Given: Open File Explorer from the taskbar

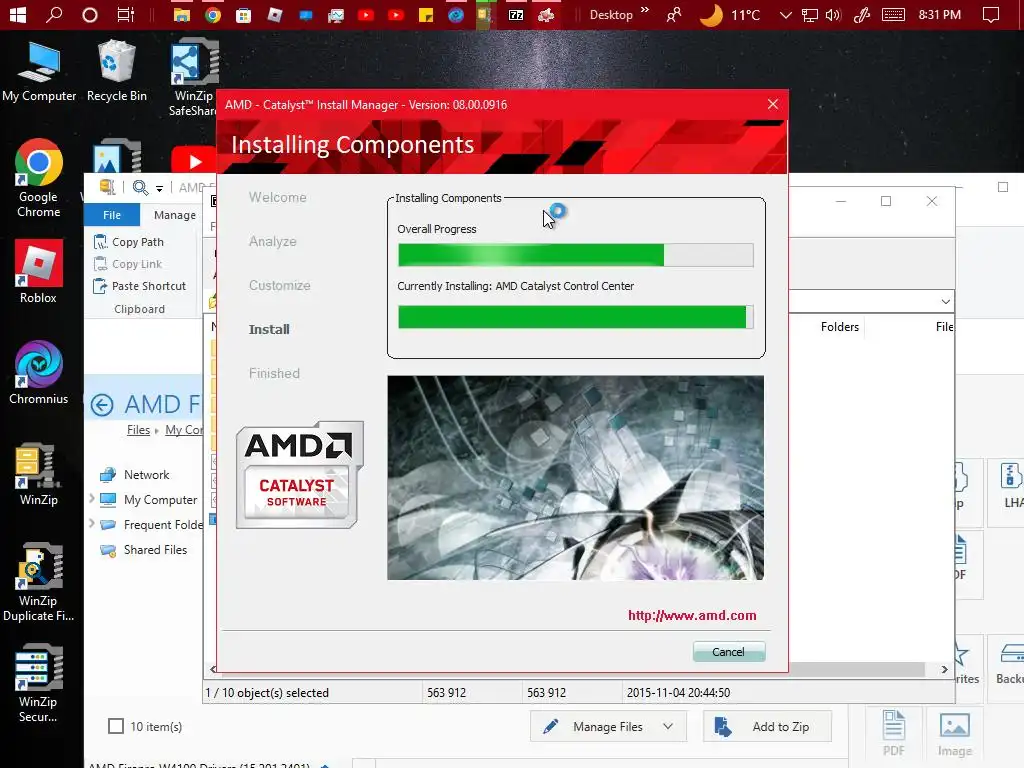Looking at the screenshot, I should [x=182, y=14].
